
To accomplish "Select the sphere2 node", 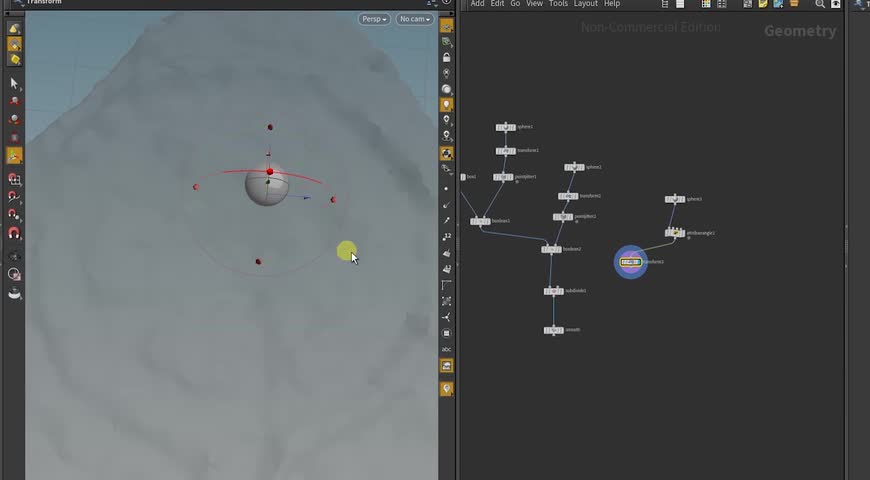I will click(x=574, y=167).
